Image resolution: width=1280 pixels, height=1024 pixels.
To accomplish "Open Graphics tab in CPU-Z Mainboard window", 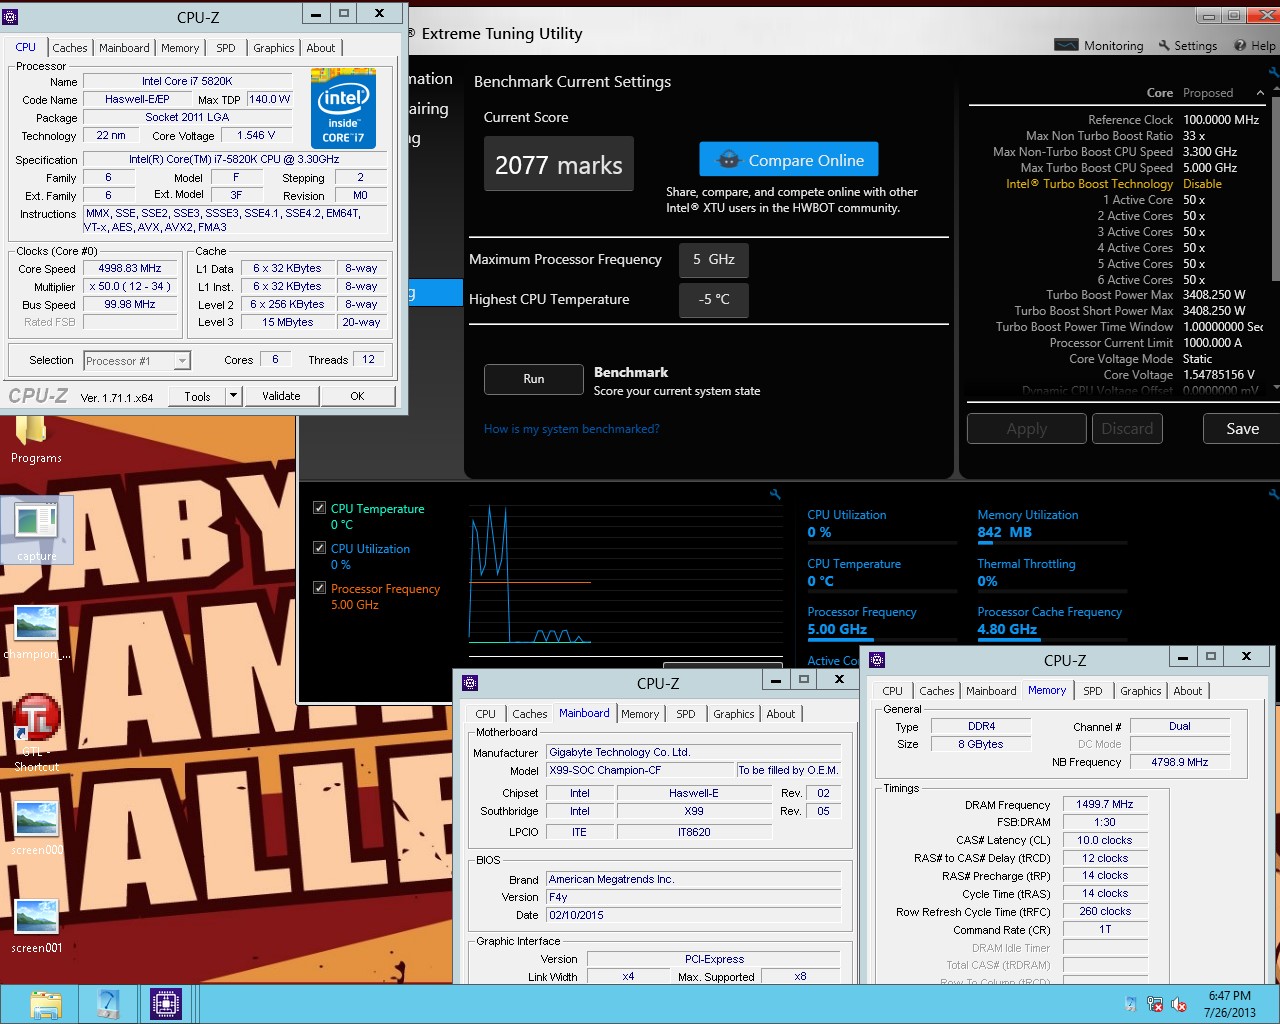I will tap(734, 714).
